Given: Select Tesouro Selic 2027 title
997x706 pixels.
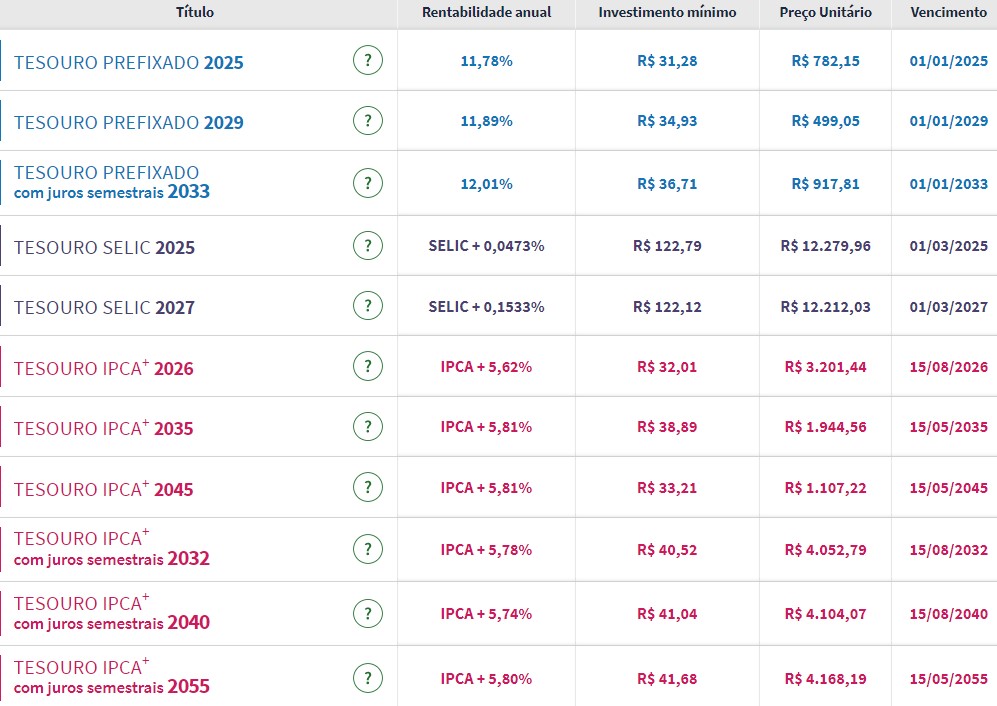Looking at the screenshot, I should (104, 308).
